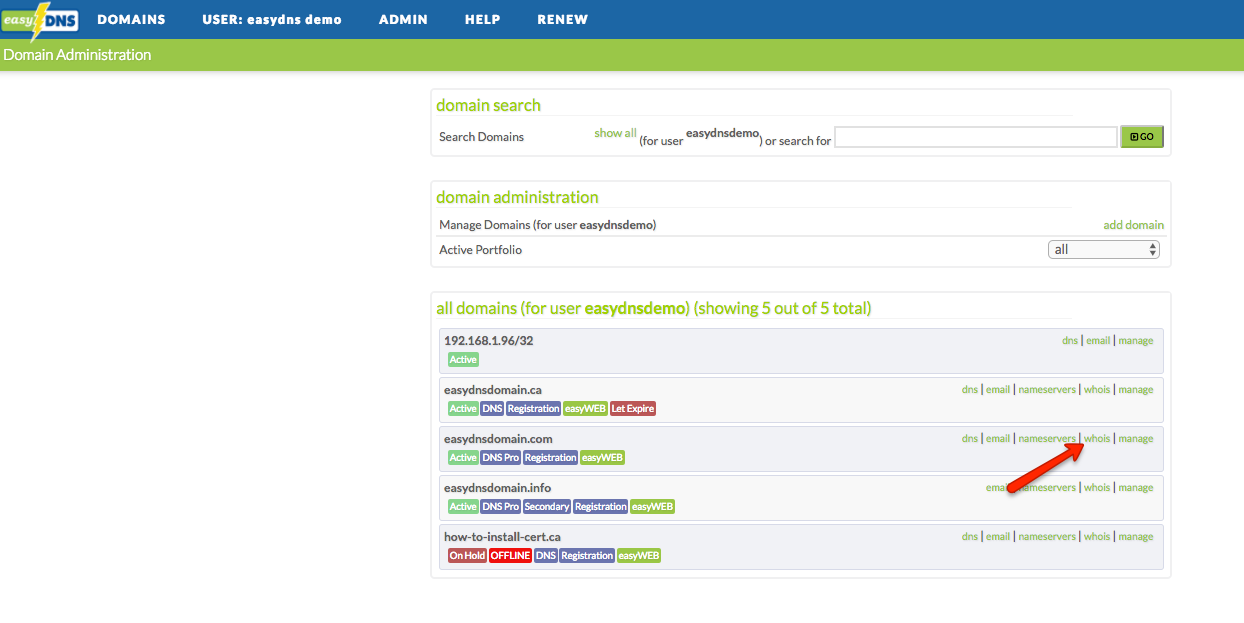The height and width of the screenshot is (623, 1244).
Task: Open manage for how-to-install-cert.ca
Action: [x=1136, y=537]
